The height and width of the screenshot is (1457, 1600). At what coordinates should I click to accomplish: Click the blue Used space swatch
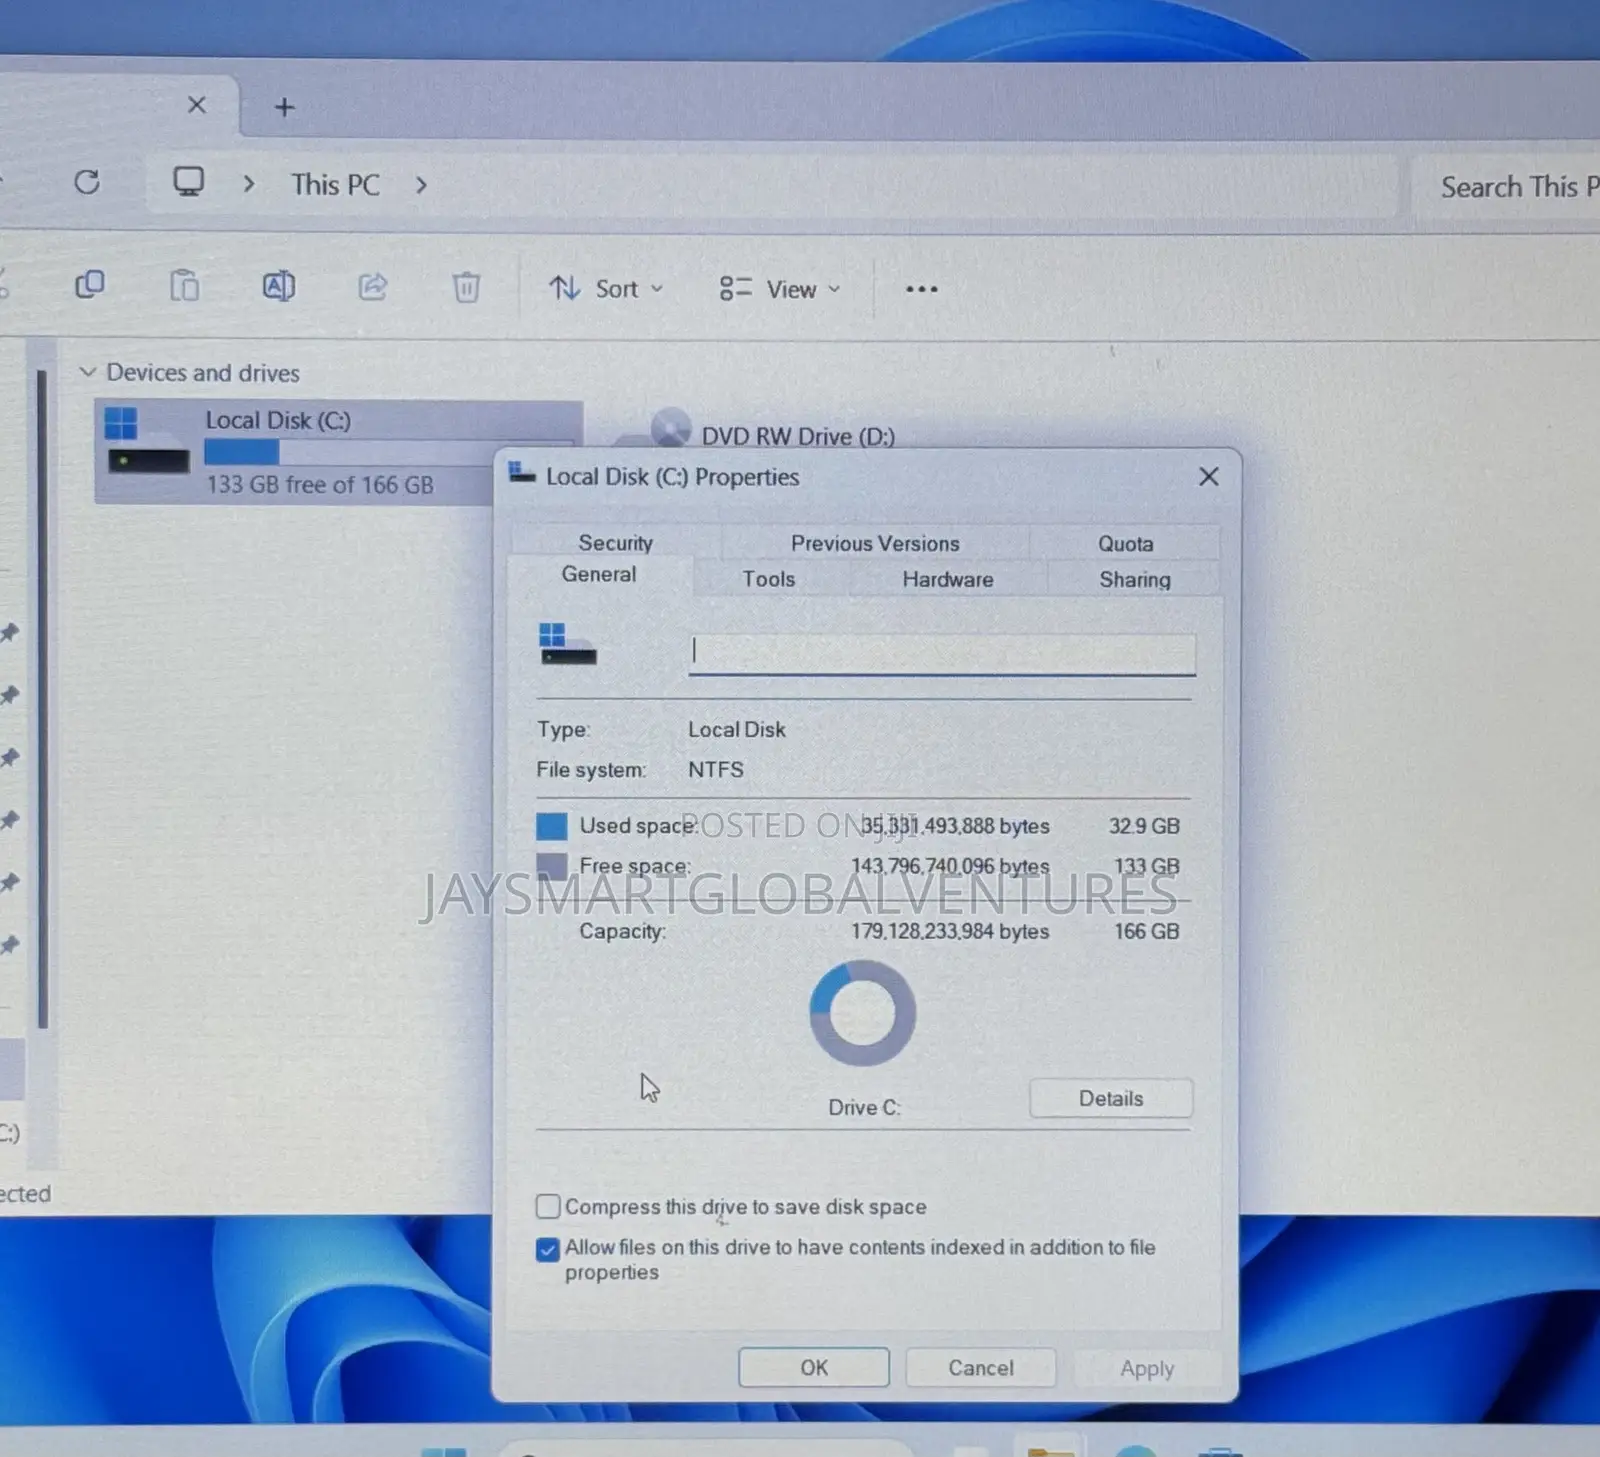(x=551, y=826)
